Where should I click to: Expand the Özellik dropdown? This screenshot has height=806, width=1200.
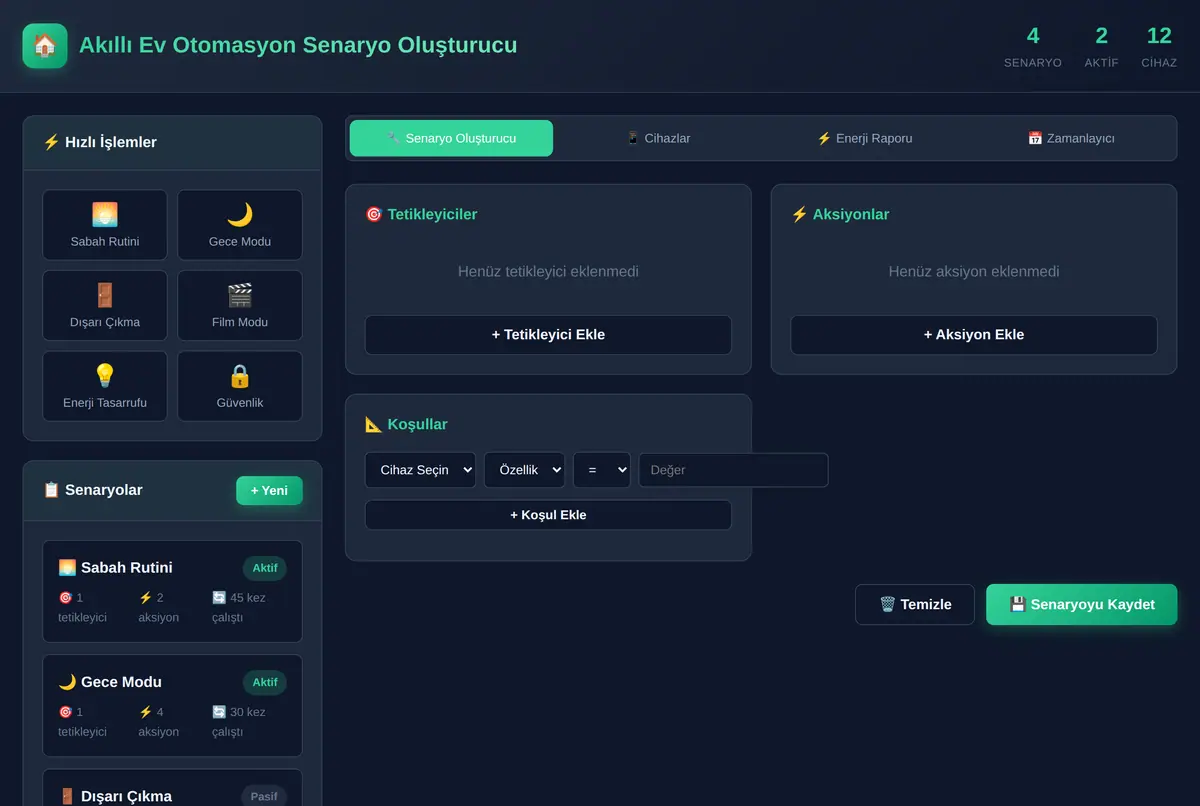[x=524, y=470]
